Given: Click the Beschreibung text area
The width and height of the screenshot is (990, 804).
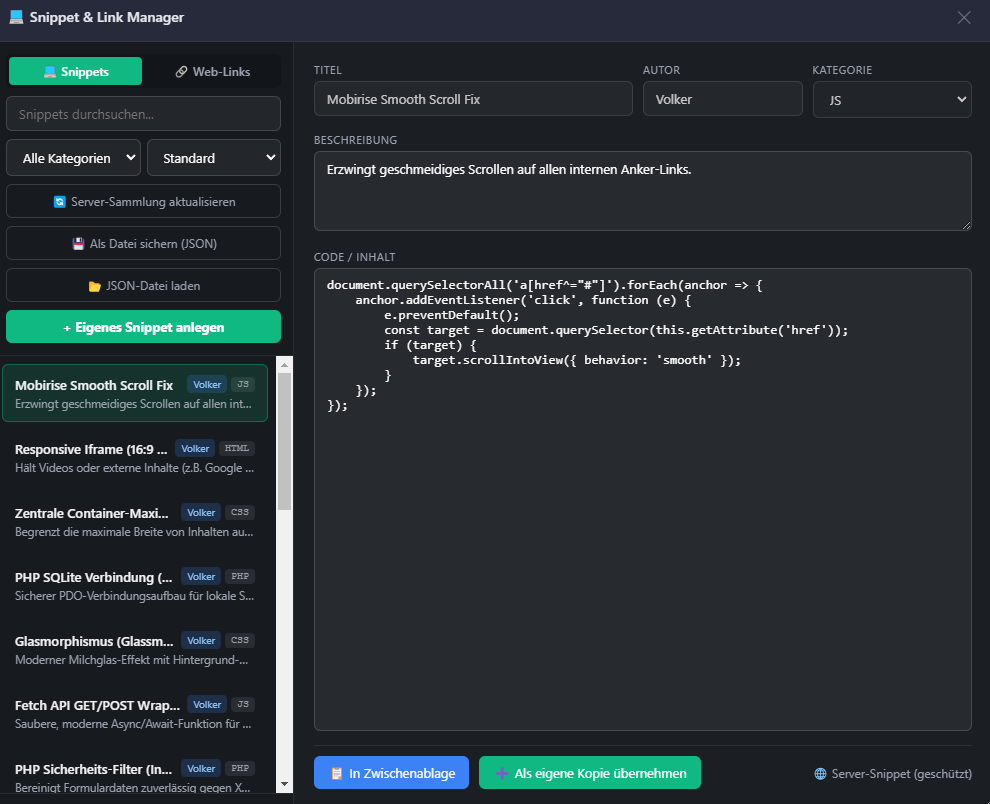Looking at the screenshot, I should point(642,191).
